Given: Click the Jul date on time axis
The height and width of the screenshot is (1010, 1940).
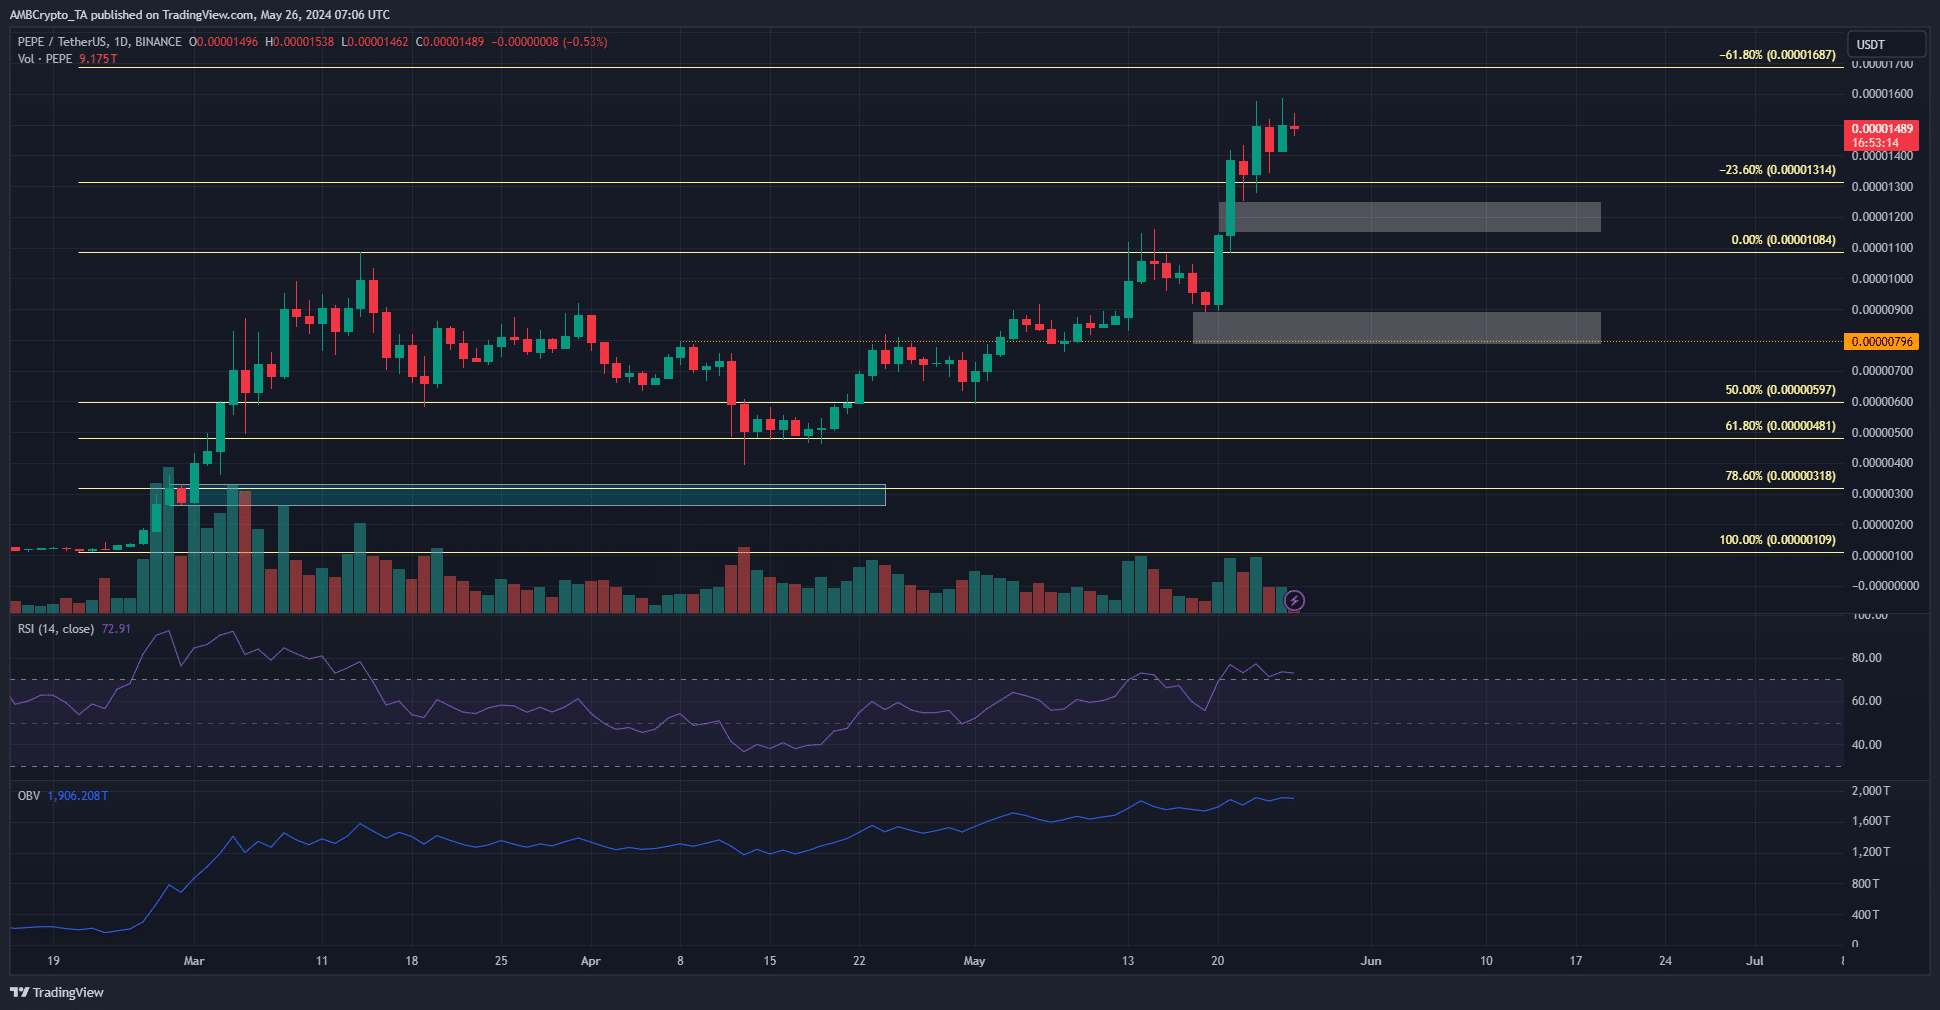Looking at the screenshot, I should pos(1754,961).
